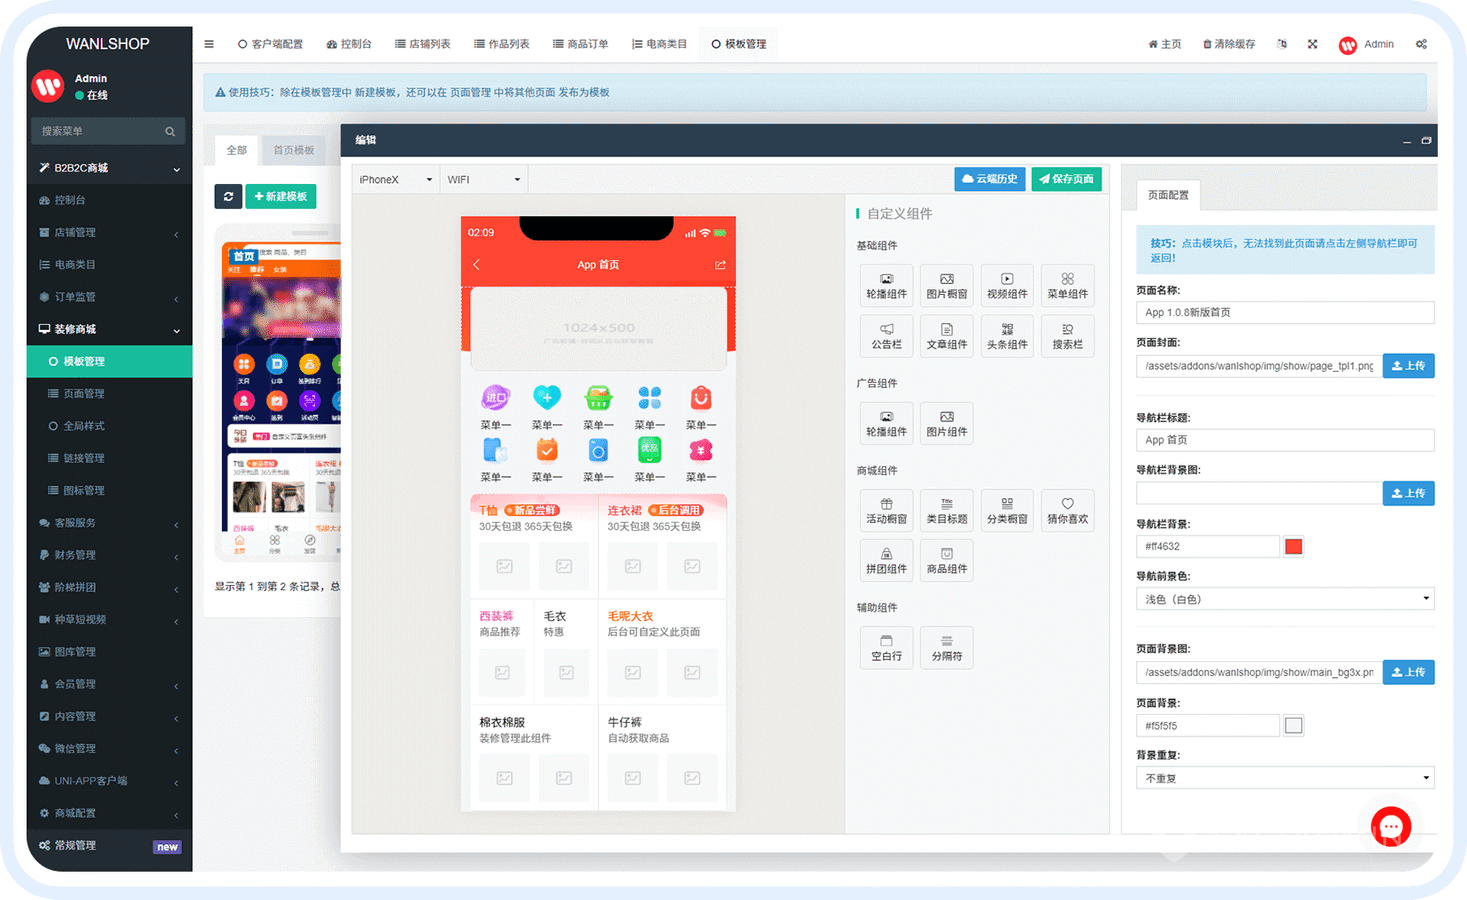Click the fullscreen icon in the top bar

(1312, 44)
